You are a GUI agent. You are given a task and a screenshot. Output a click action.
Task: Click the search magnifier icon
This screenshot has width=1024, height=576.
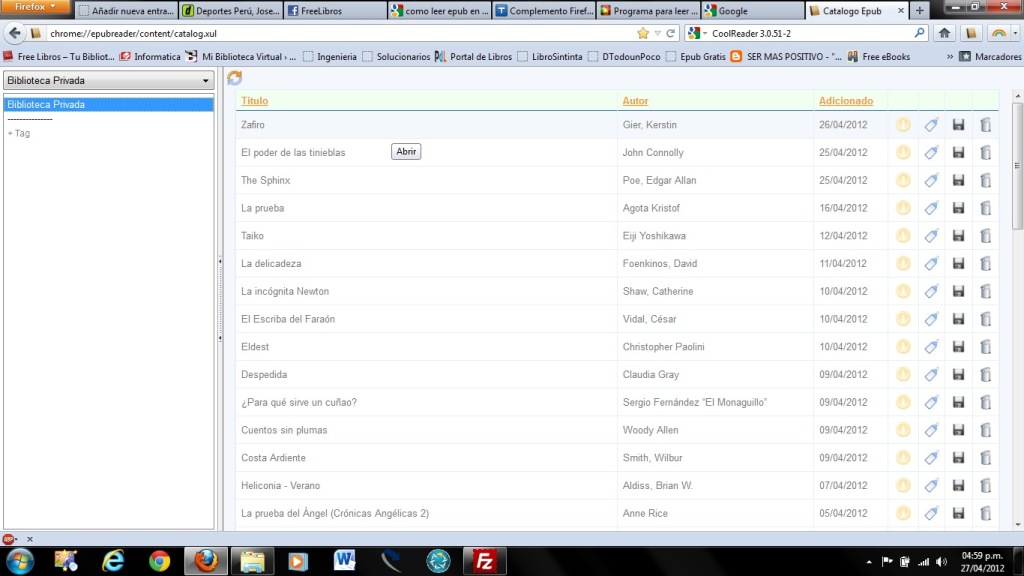point(918,31)
